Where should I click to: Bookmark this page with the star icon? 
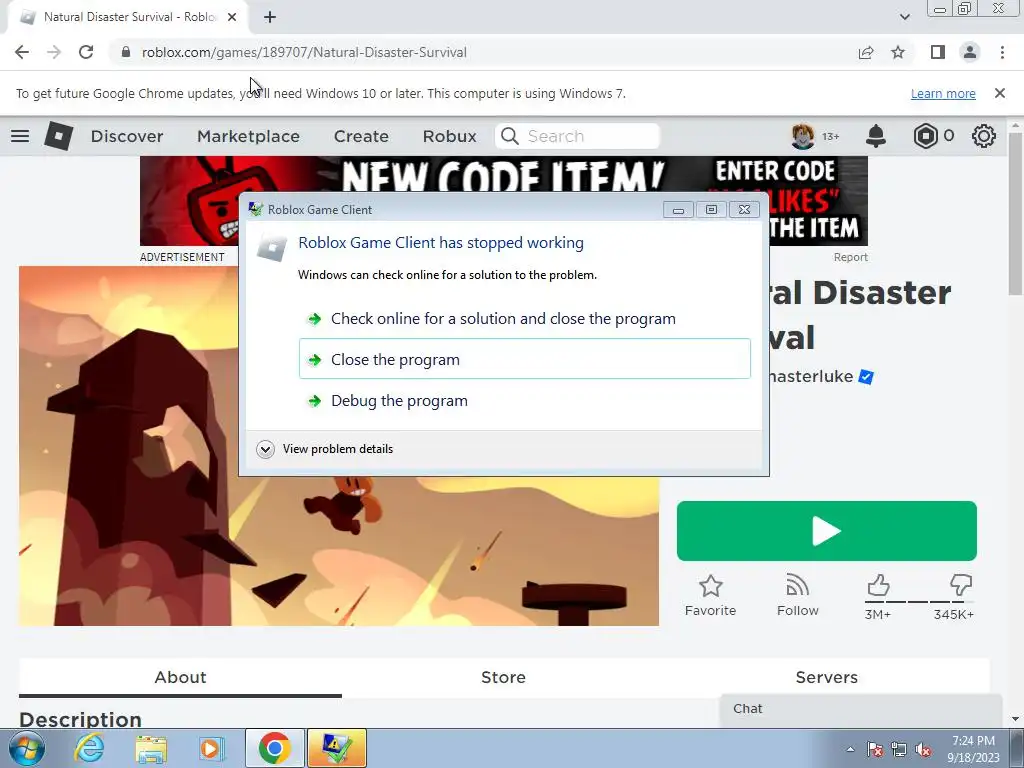(x=898, y=52)
